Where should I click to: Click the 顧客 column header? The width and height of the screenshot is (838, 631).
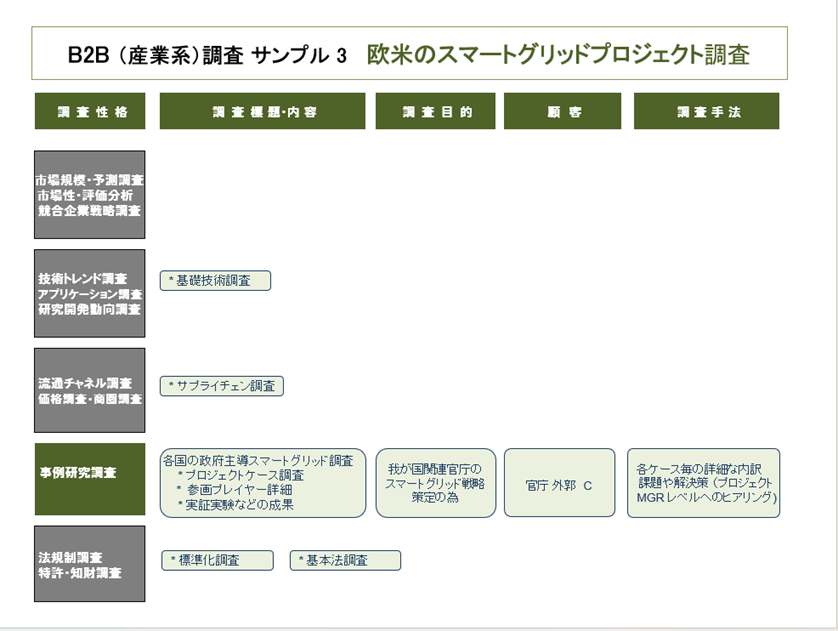click(562, 111)
